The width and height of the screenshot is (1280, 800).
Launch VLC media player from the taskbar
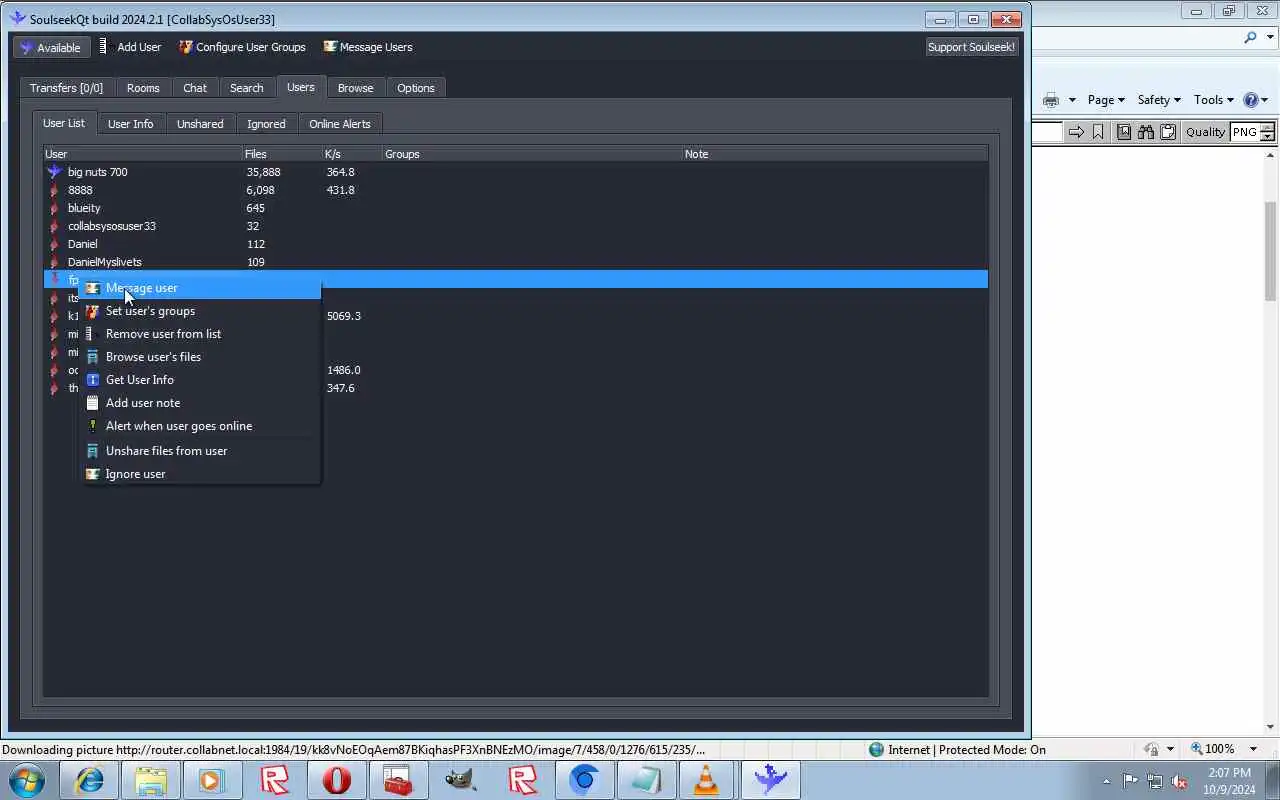(707, 779)
